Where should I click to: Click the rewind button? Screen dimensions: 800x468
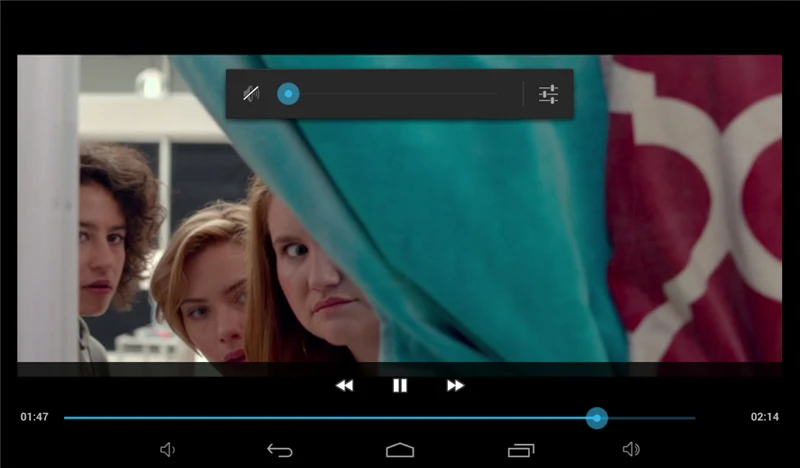[345, 386]
